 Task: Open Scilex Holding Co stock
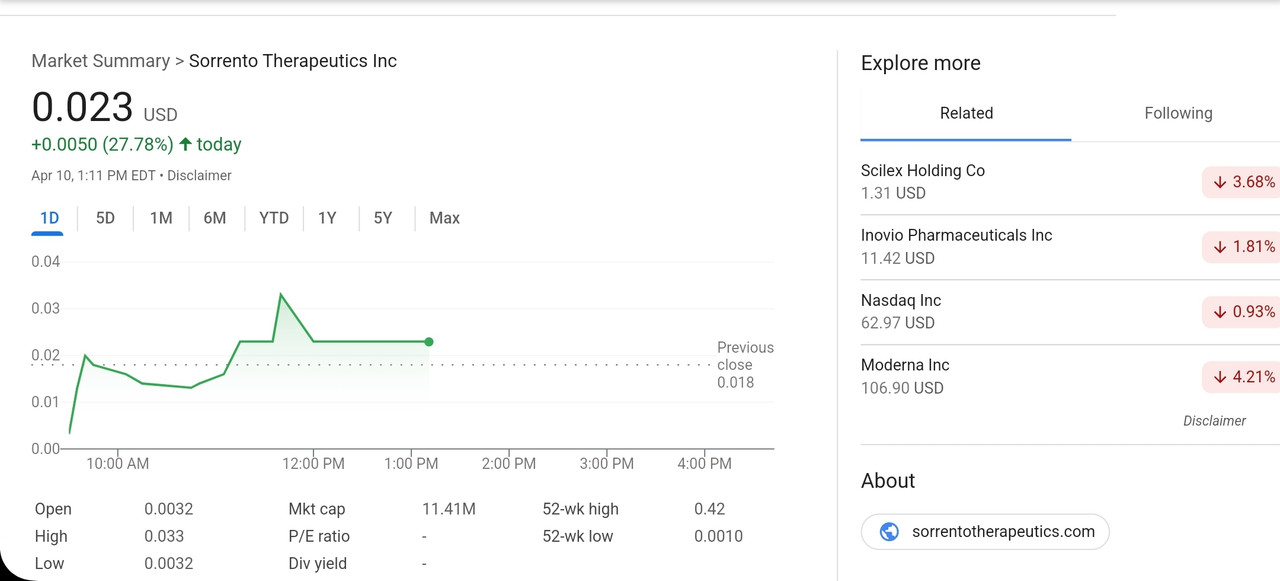tap(922, 171)
